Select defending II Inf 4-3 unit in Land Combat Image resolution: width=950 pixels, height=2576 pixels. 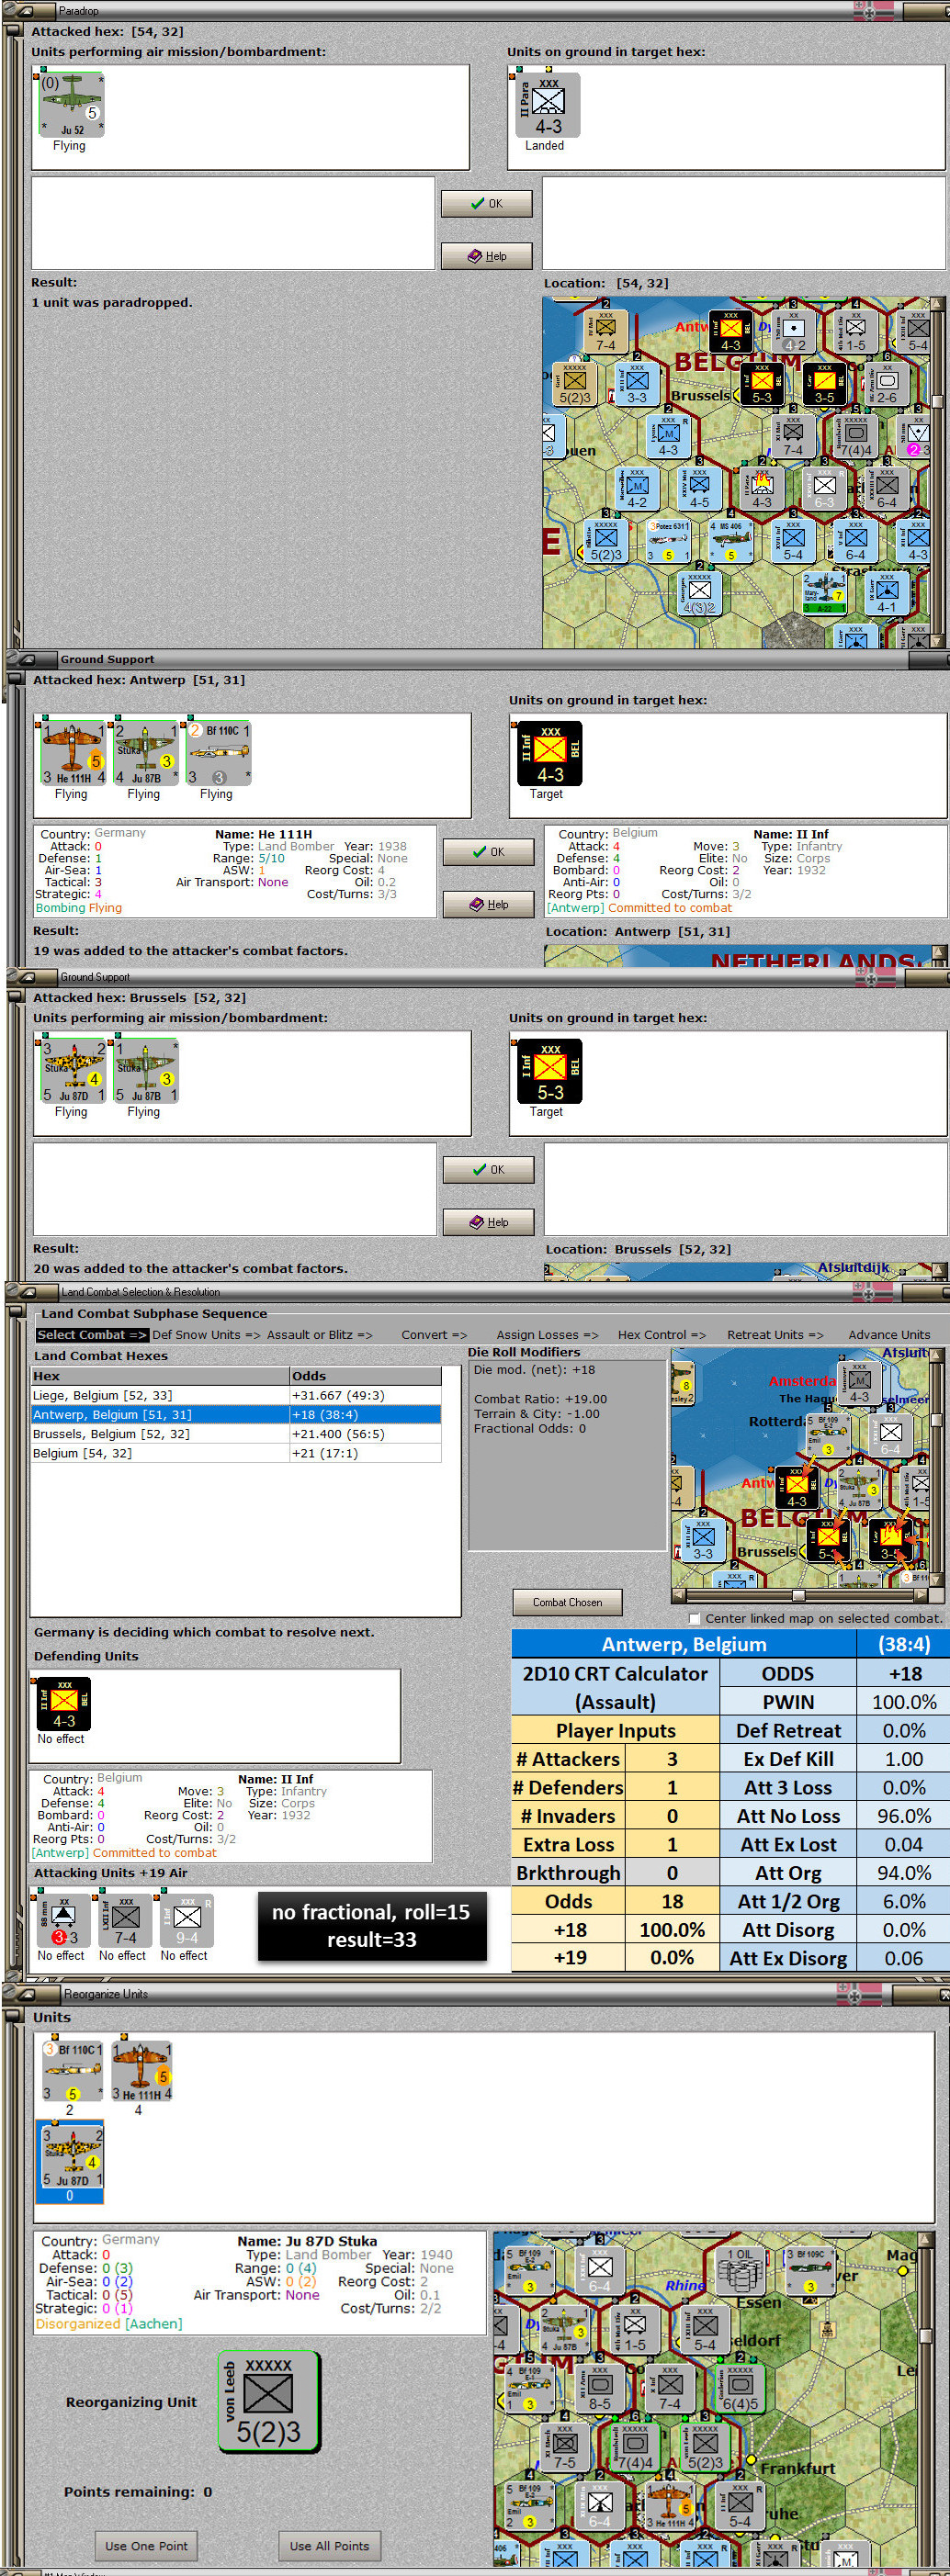click(x=64, y=1704)
